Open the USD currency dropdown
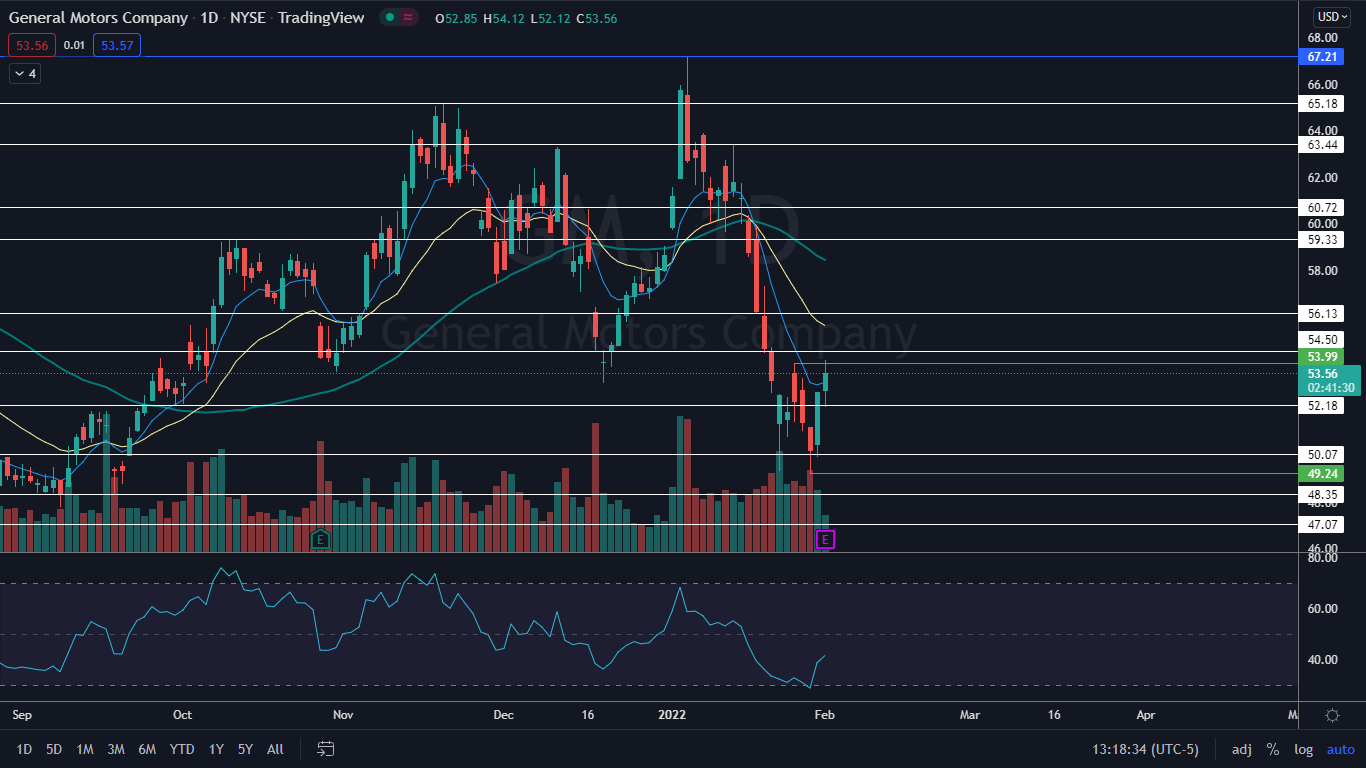This screenshot has height=768, width=1366. 1332,17
